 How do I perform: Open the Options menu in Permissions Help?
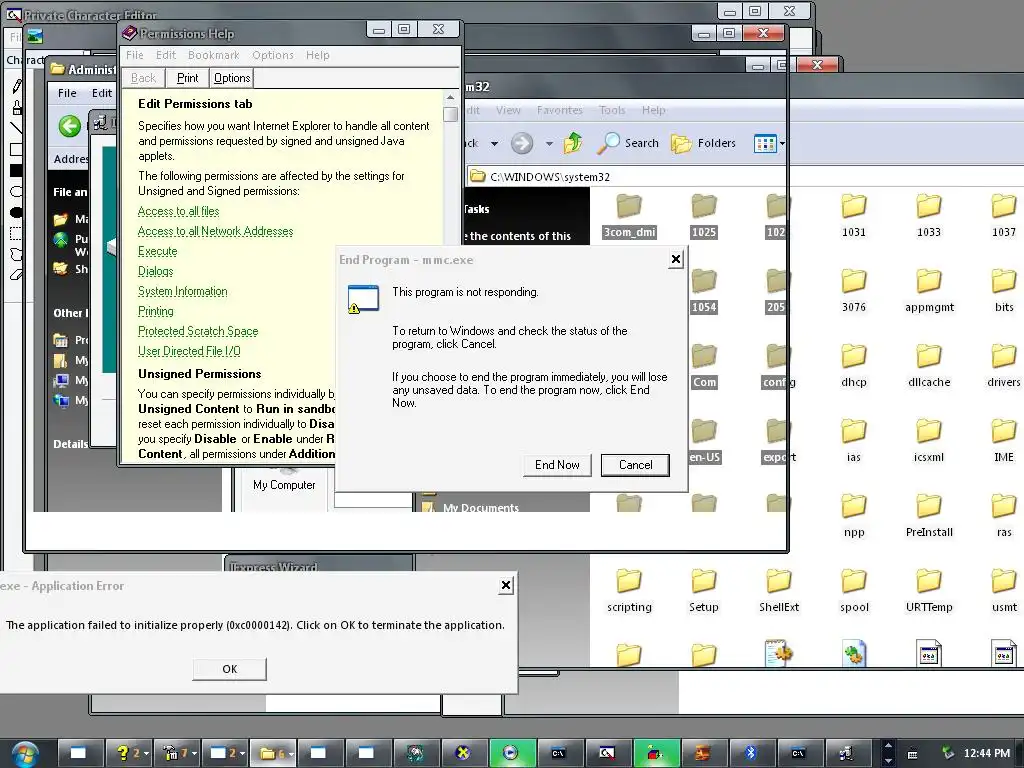tap(273, 56)
